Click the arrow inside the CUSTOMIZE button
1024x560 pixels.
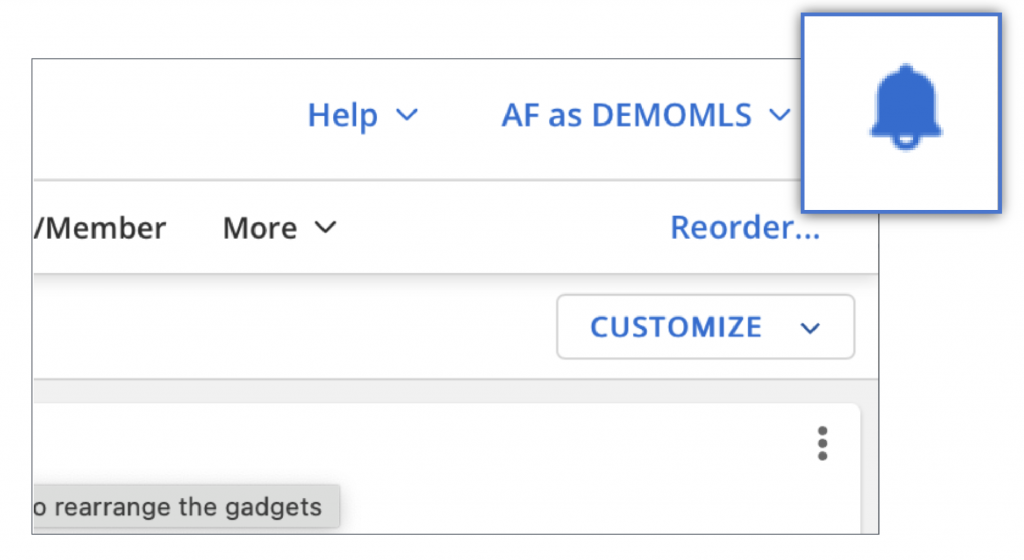tap(810, 328)
